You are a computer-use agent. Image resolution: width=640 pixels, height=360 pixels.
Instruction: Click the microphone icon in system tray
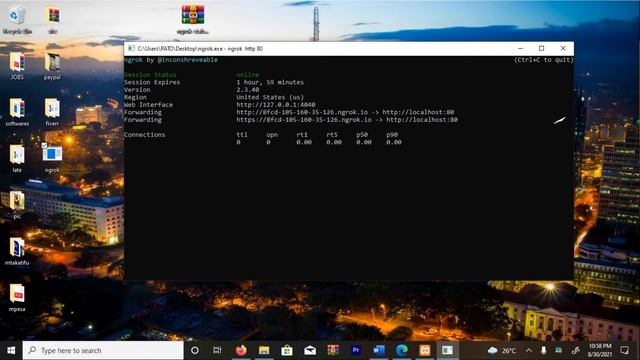[544, 350]
